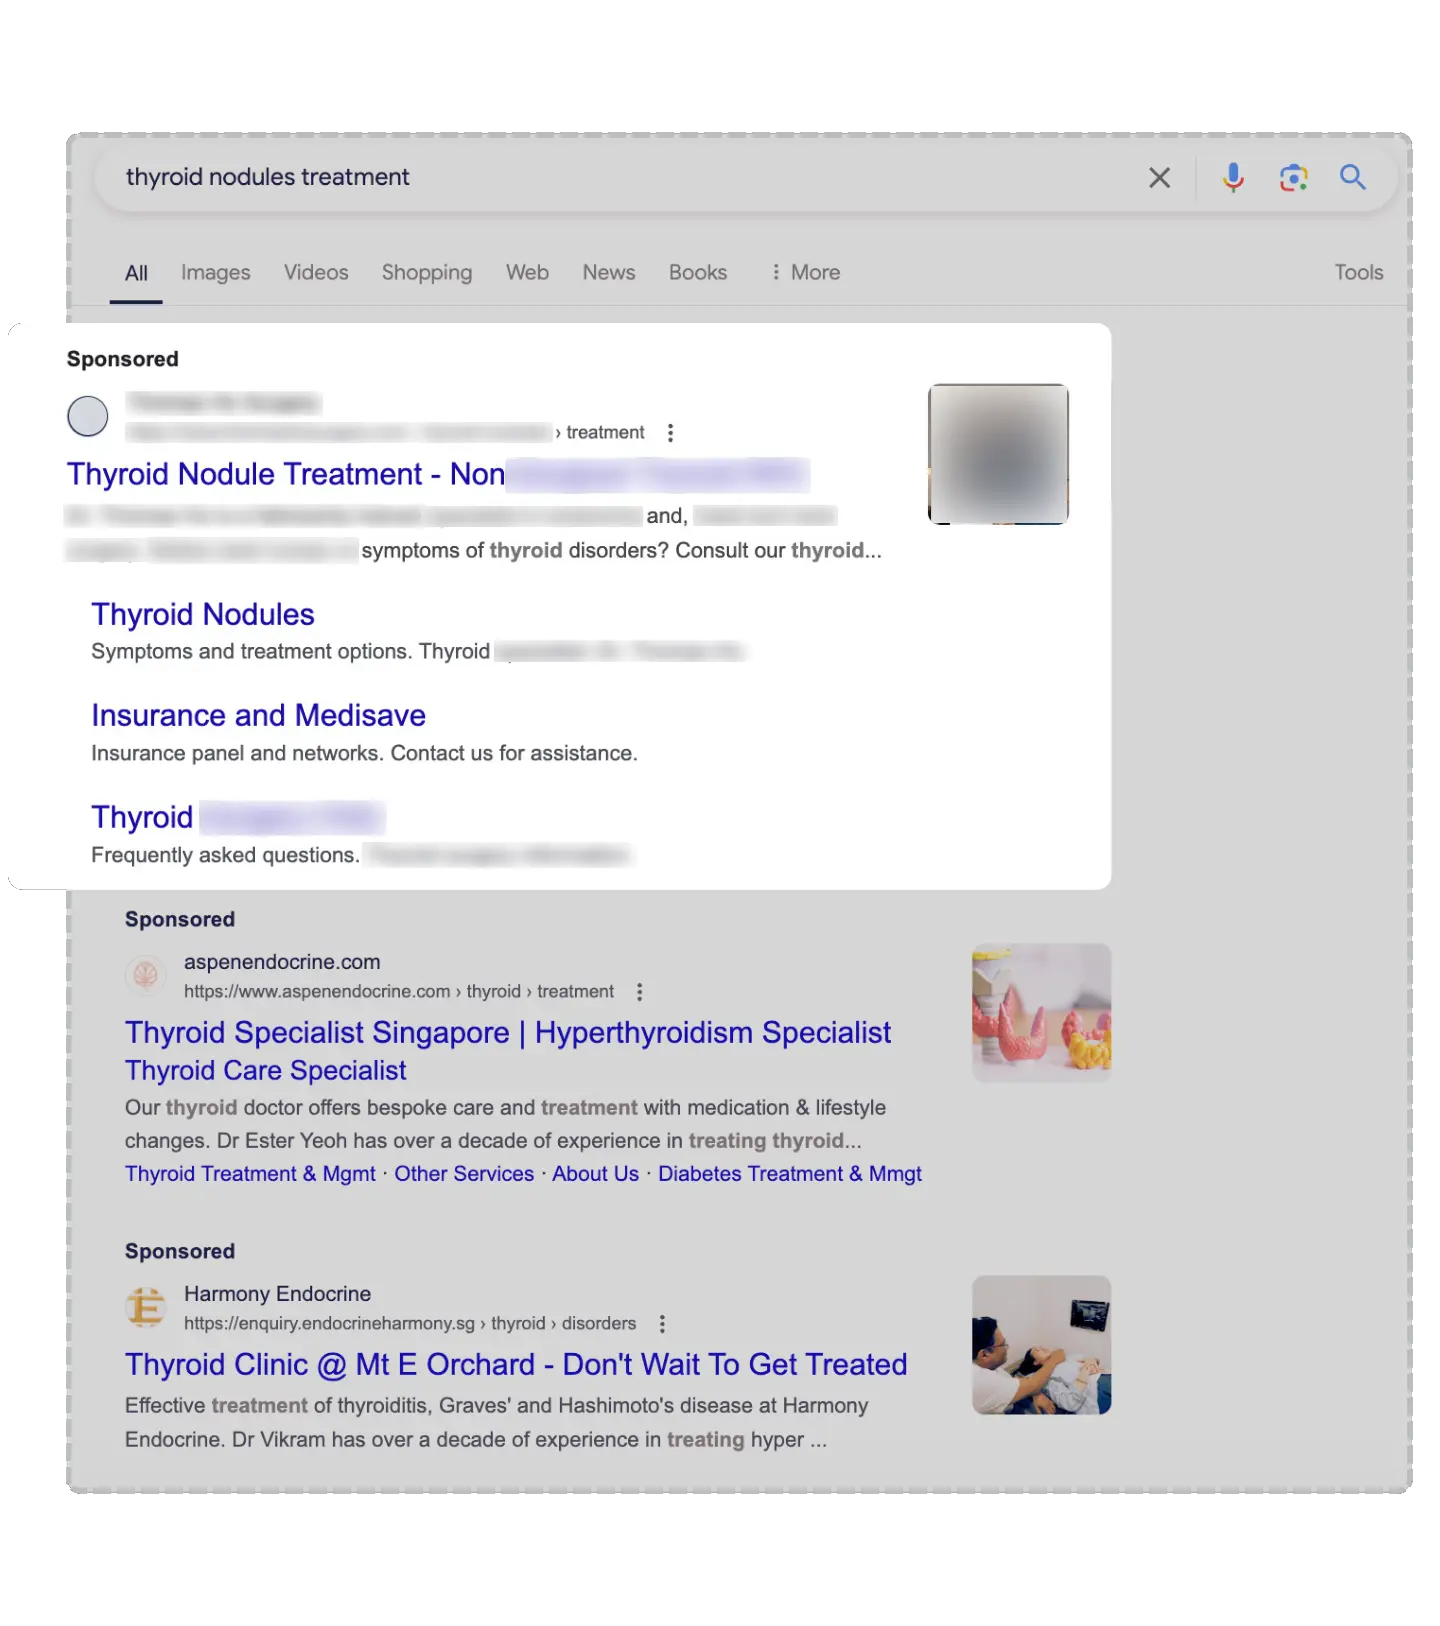The width and height of the screenshot is (1440, 1626).
Task: Click the Harmony Endocrine site favicon
Action: (x=146, y=1307)
